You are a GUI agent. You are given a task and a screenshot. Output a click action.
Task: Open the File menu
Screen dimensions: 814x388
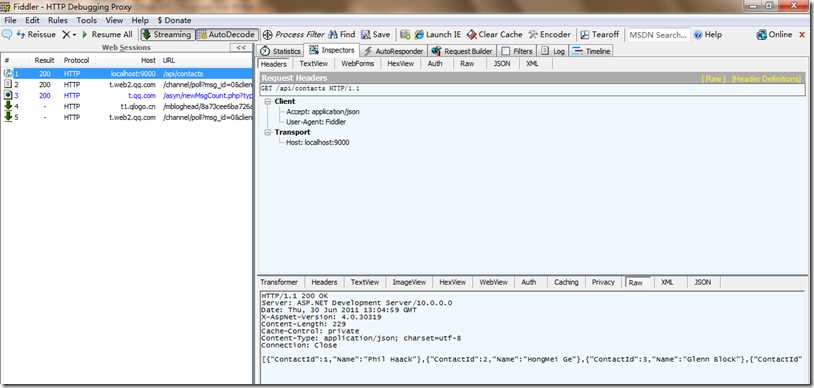[x=10, y=20]
